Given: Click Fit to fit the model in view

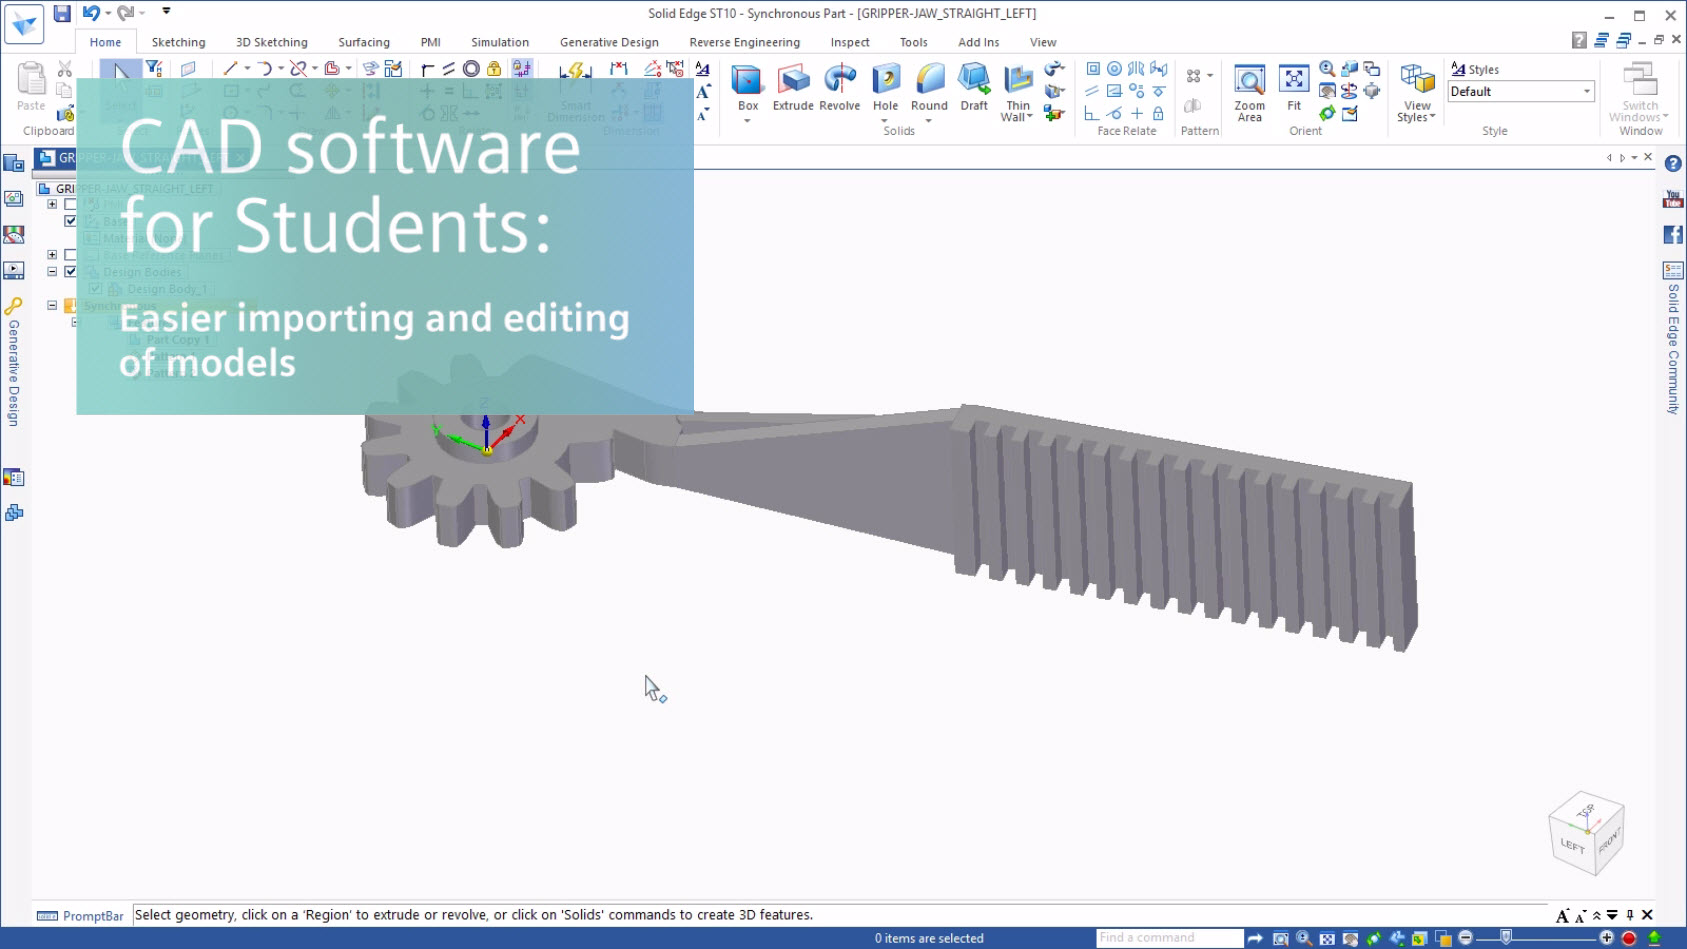Looking at the screenshot, I should (1293, 90).
